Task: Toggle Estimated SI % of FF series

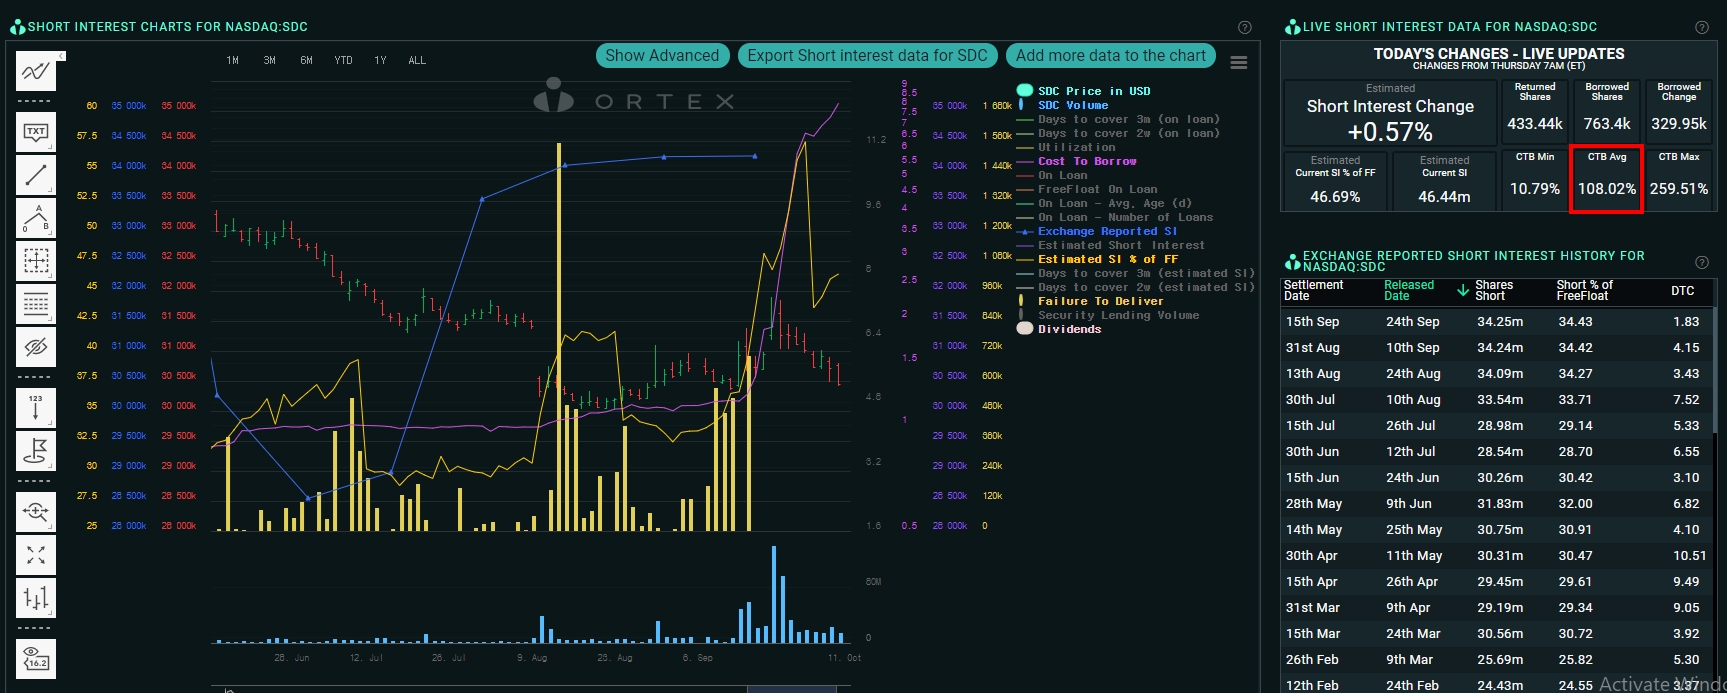Action: [x=1107, y=259]
